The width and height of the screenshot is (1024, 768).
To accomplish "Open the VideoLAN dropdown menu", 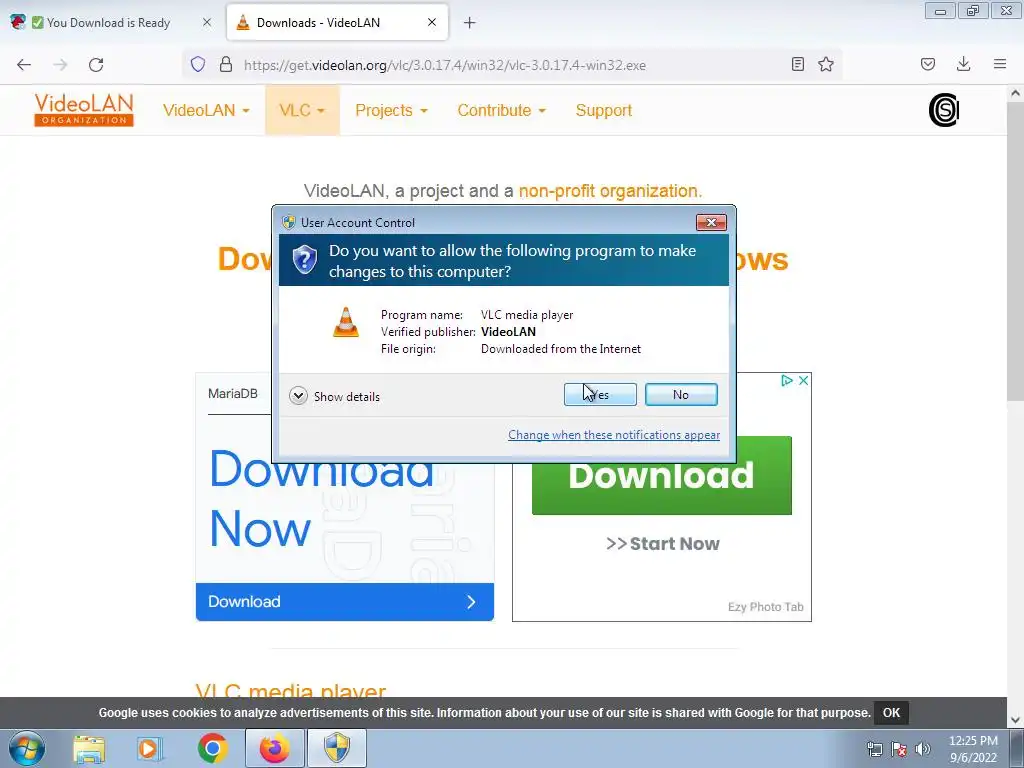I will pyautogui.click(x=206, y=110).
